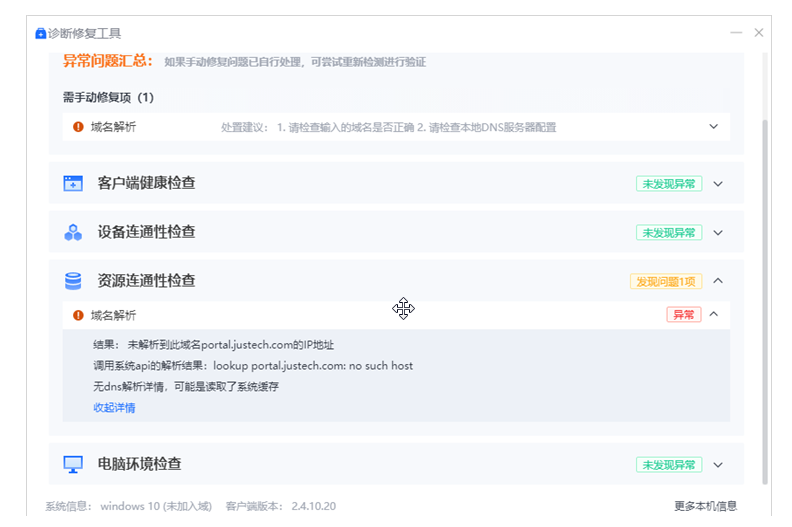Click the 资源连通性检查 database icon
The width and height of the screenshot is (792, 527).
pos(73,281)
